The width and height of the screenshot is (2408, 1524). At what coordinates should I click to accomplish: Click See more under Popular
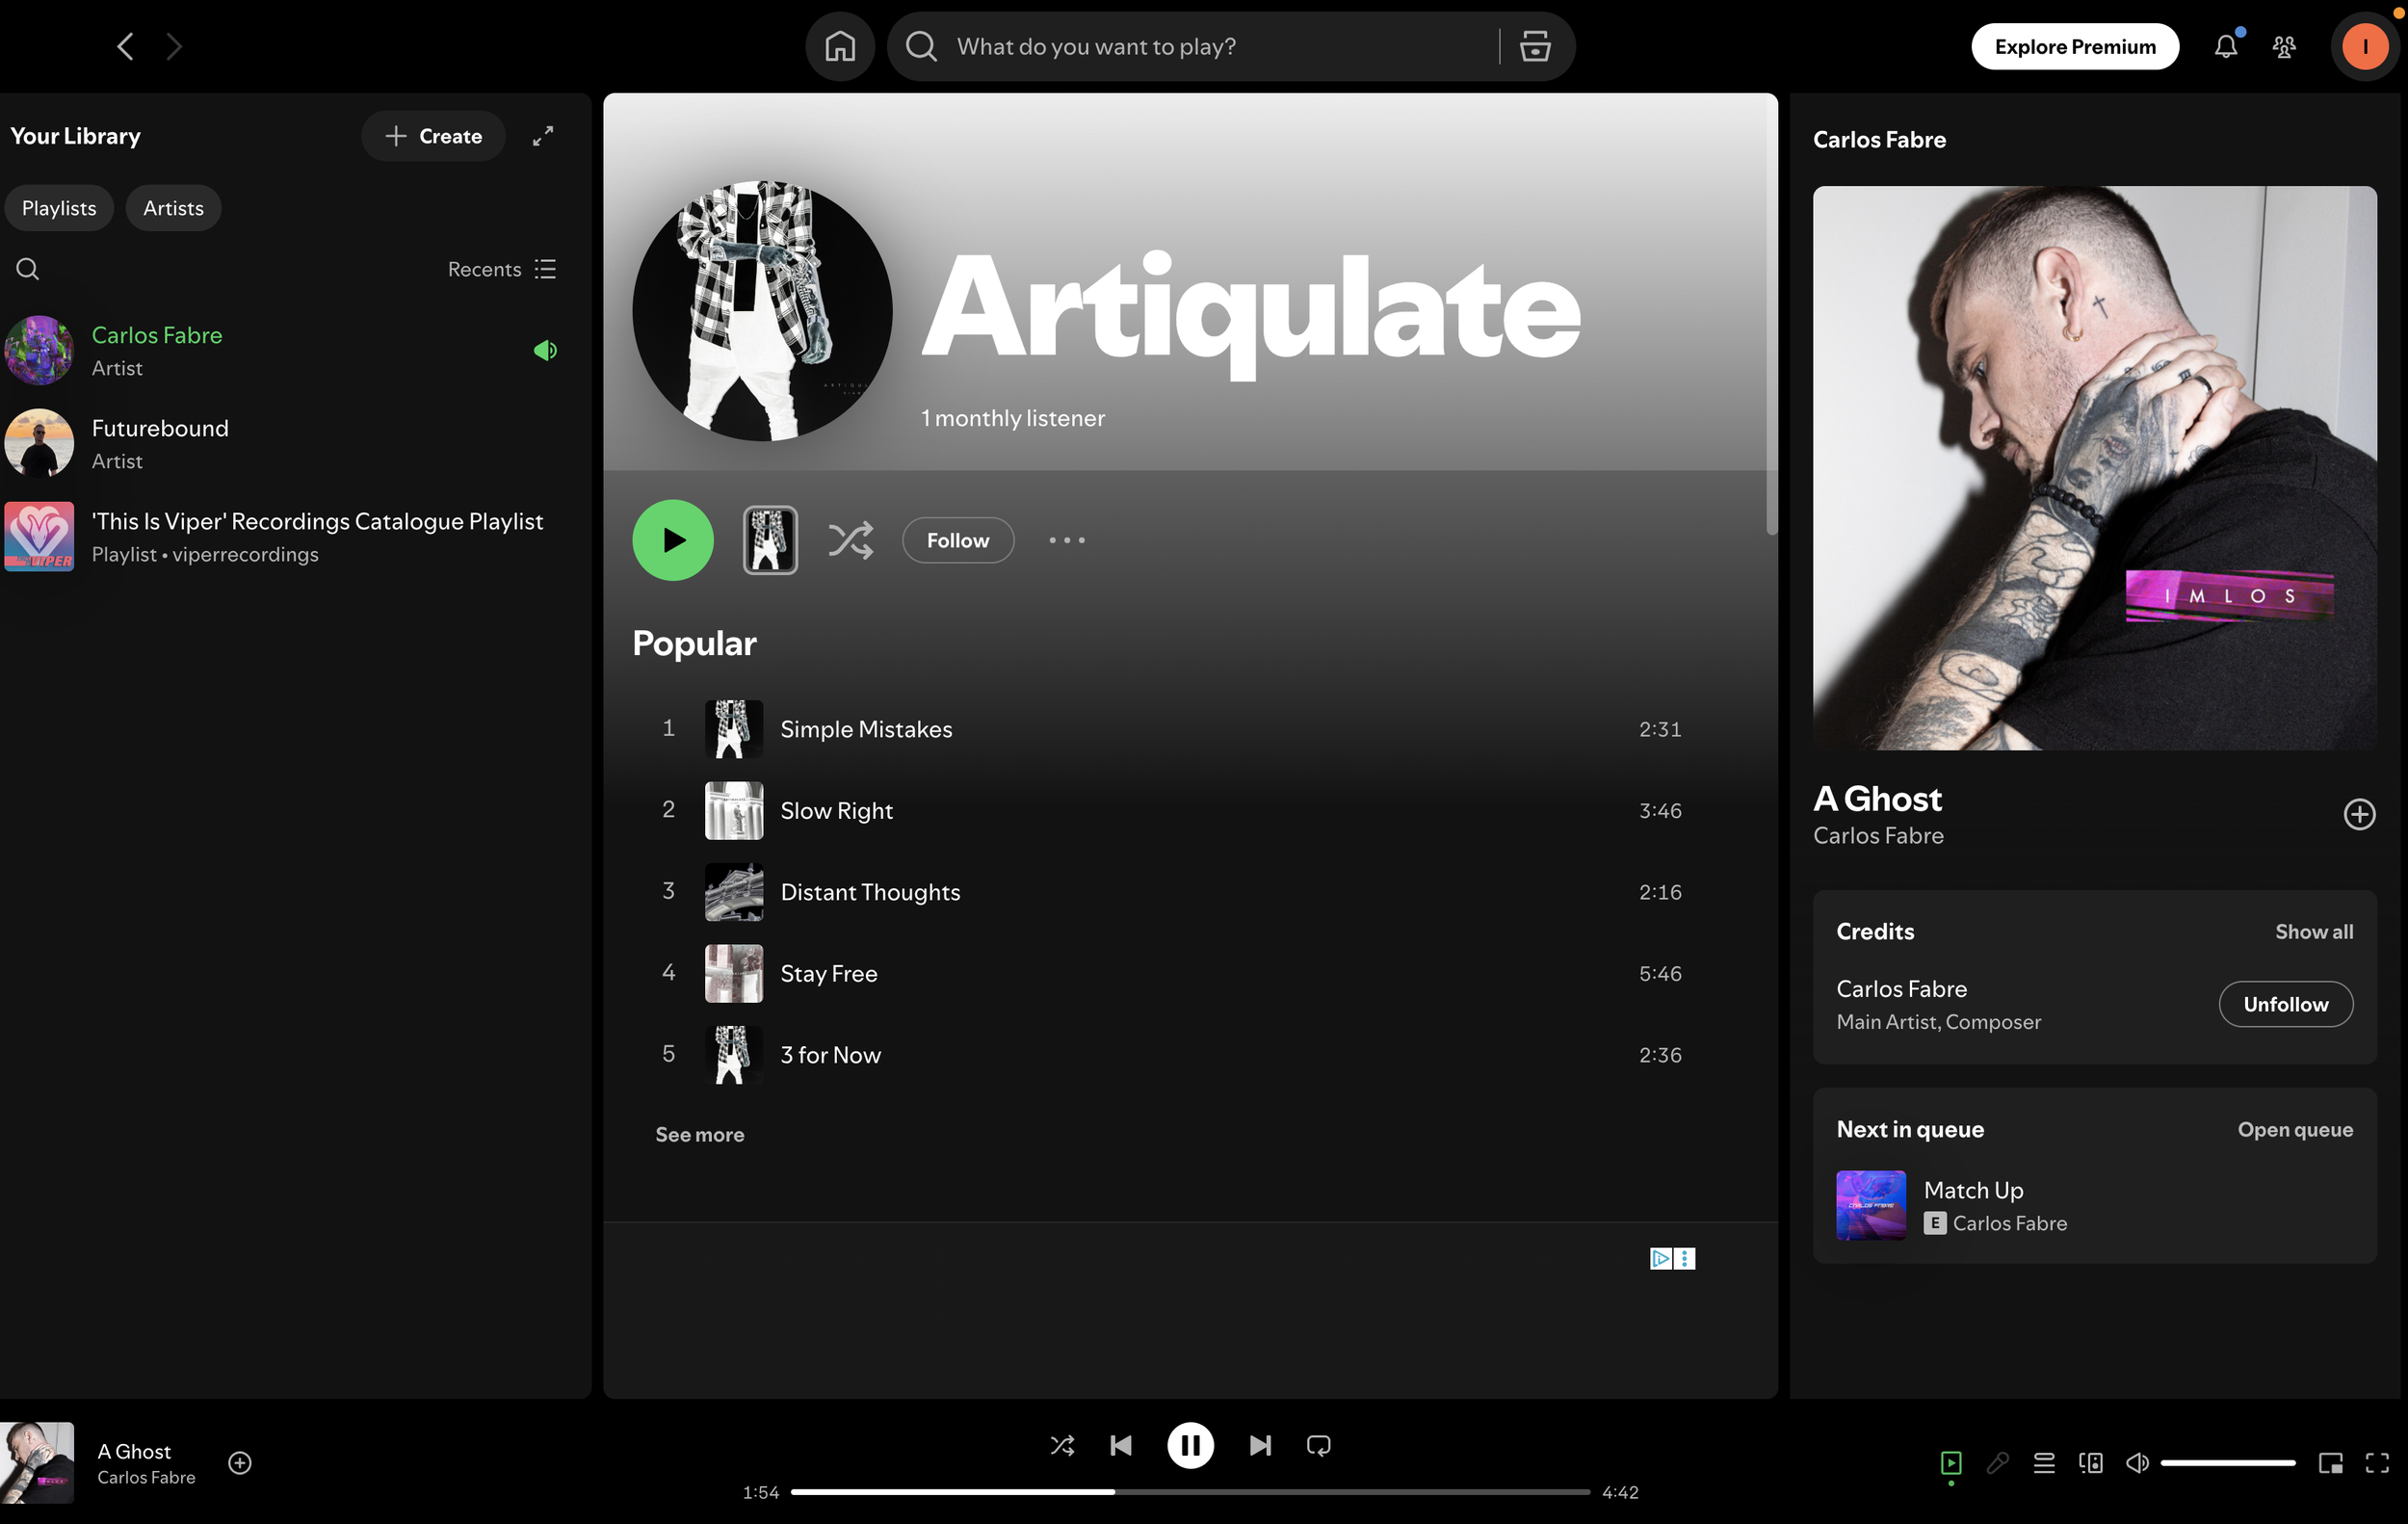(699, 1134)
